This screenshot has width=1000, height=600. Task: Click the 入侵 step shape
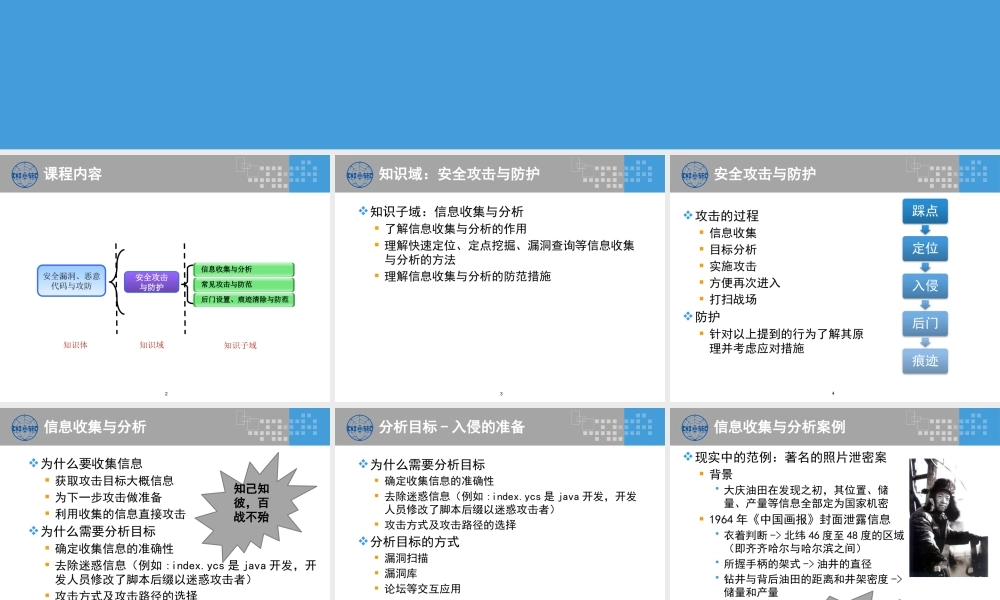click(925, 286)
